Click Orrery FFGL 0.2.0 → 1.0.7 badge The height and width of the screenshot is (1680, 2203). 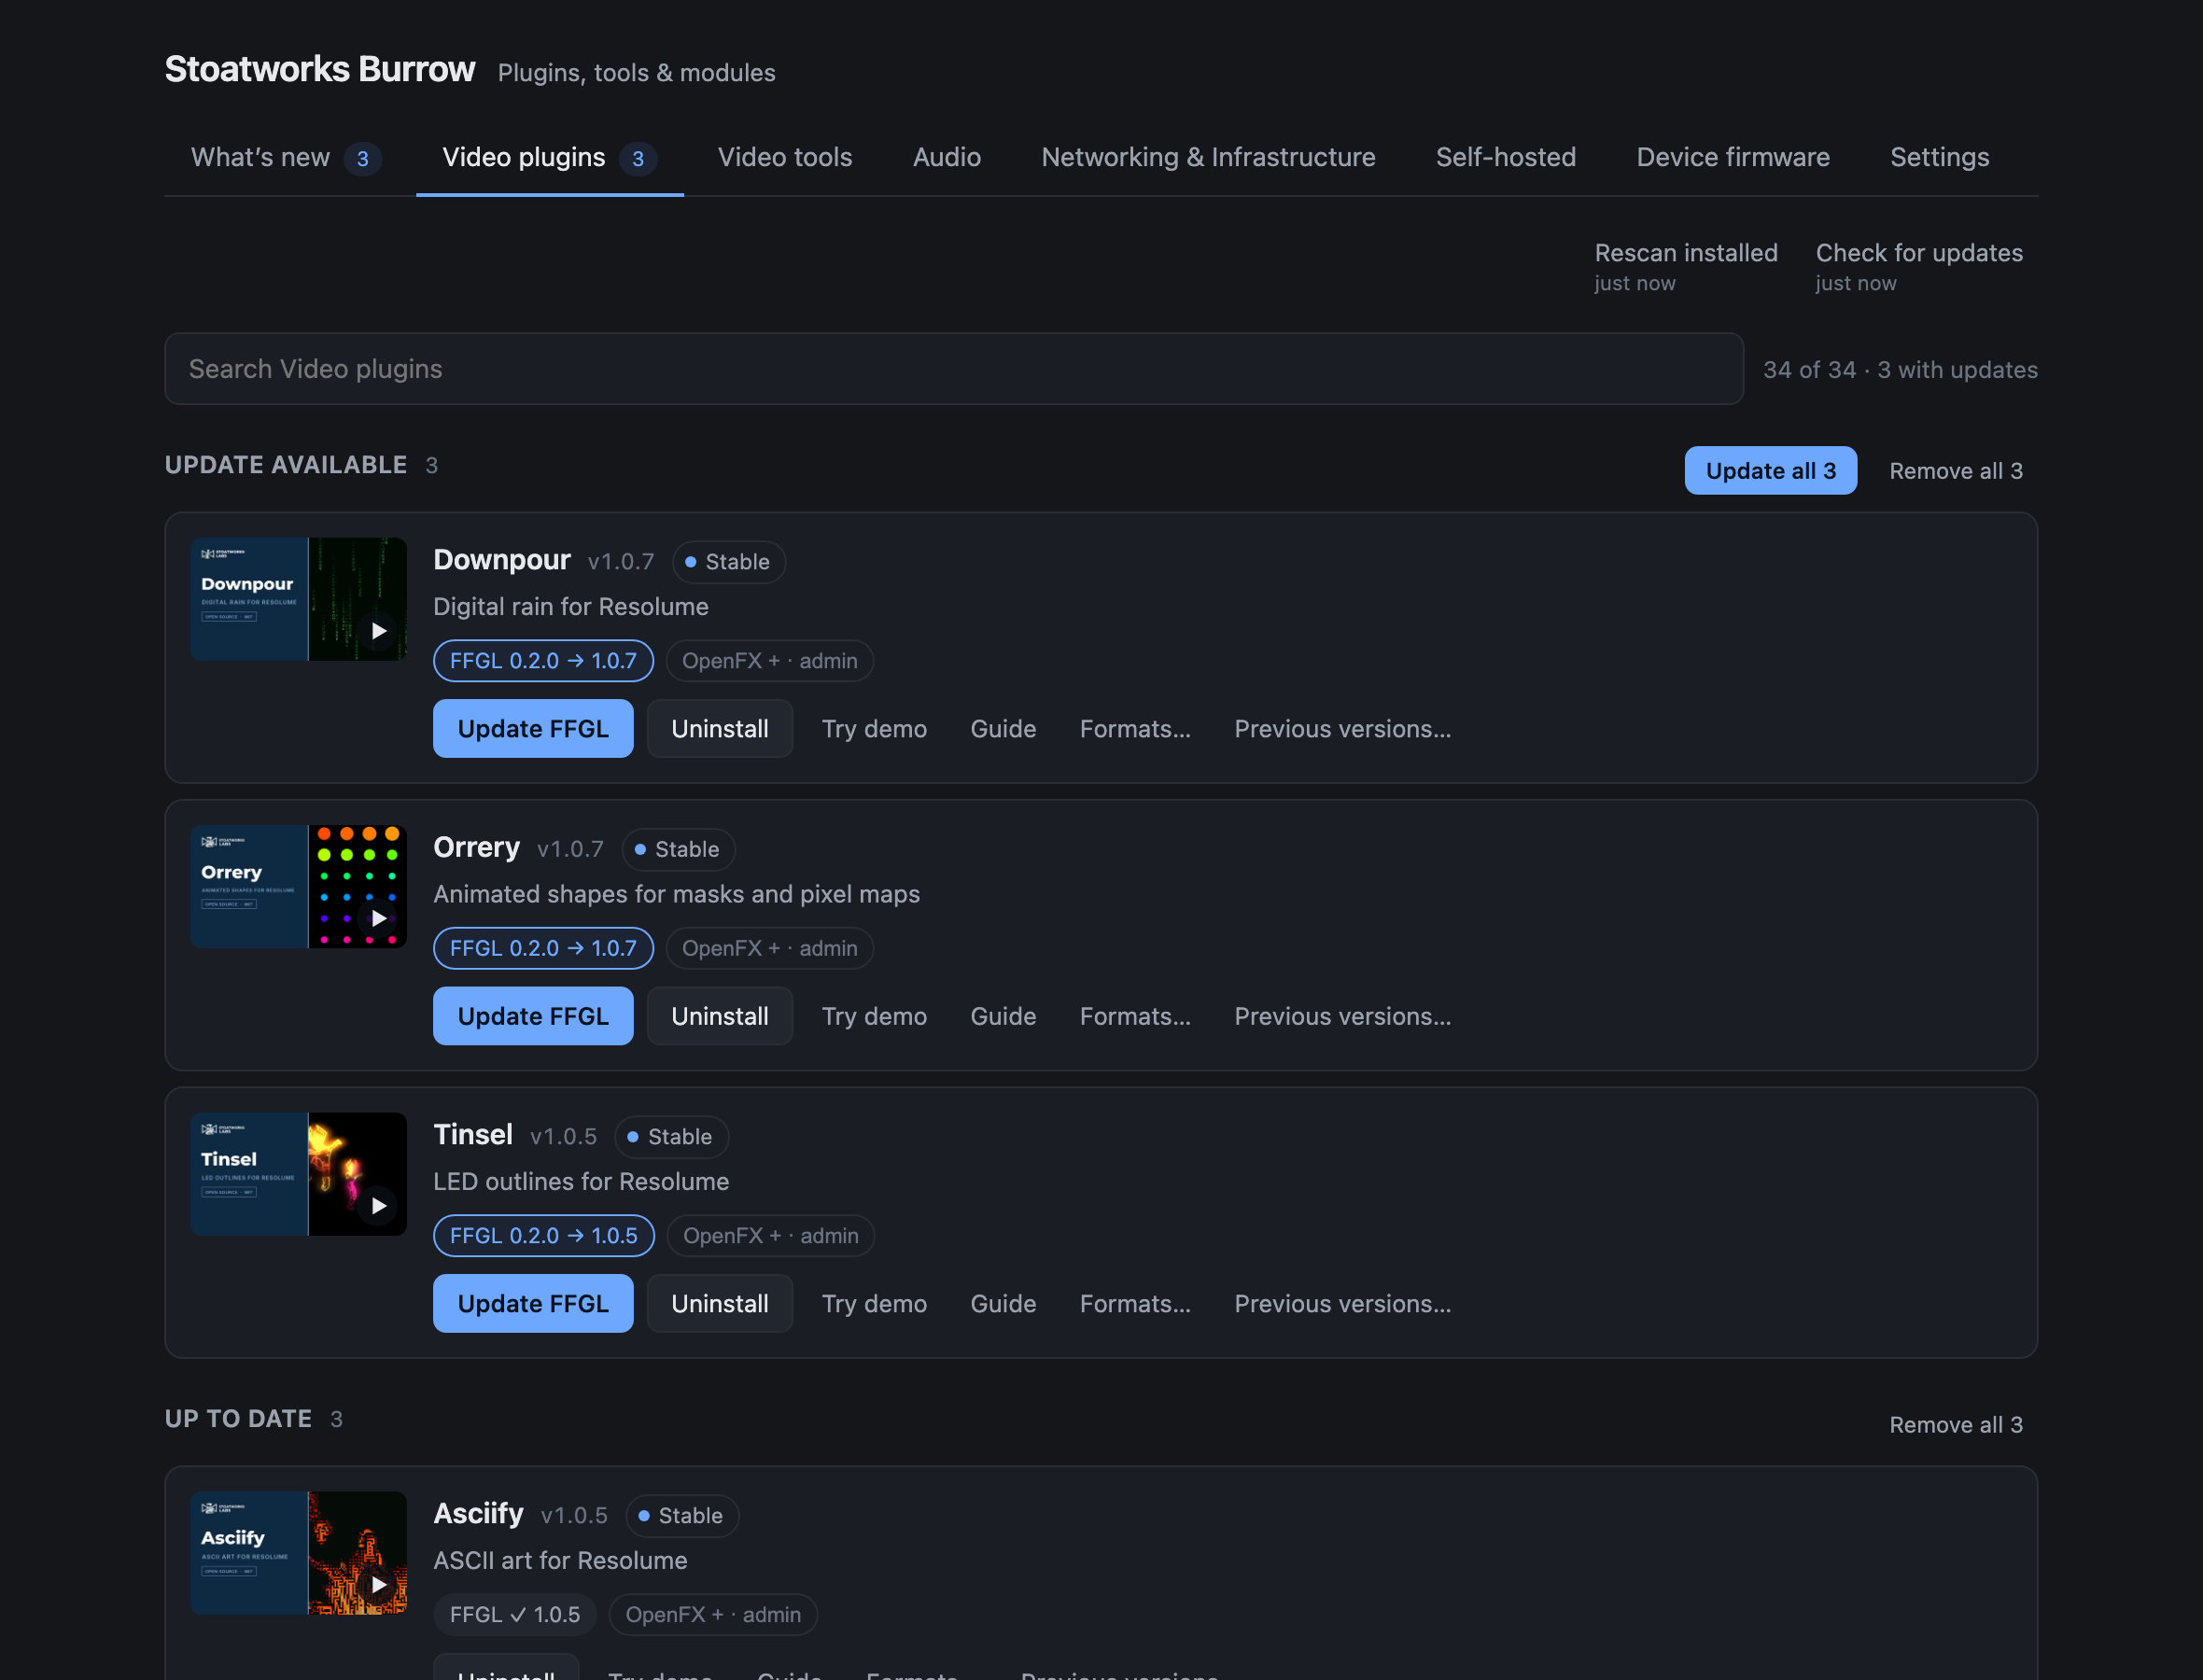point(543,948)
